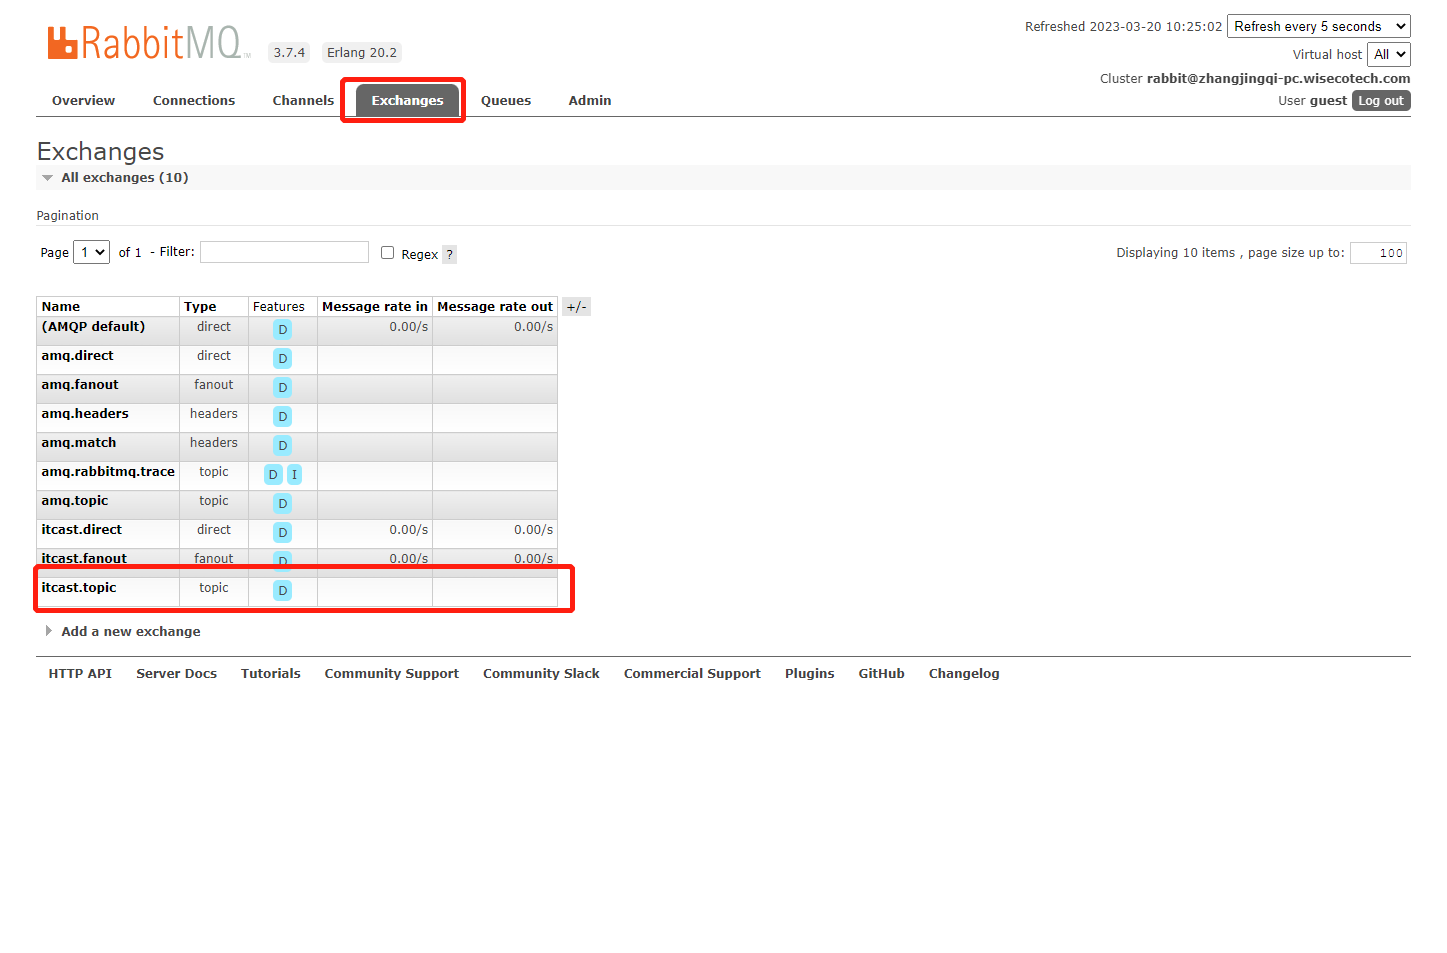Sort by the Type column header
1447x953 pixels.
pos(200,307)
